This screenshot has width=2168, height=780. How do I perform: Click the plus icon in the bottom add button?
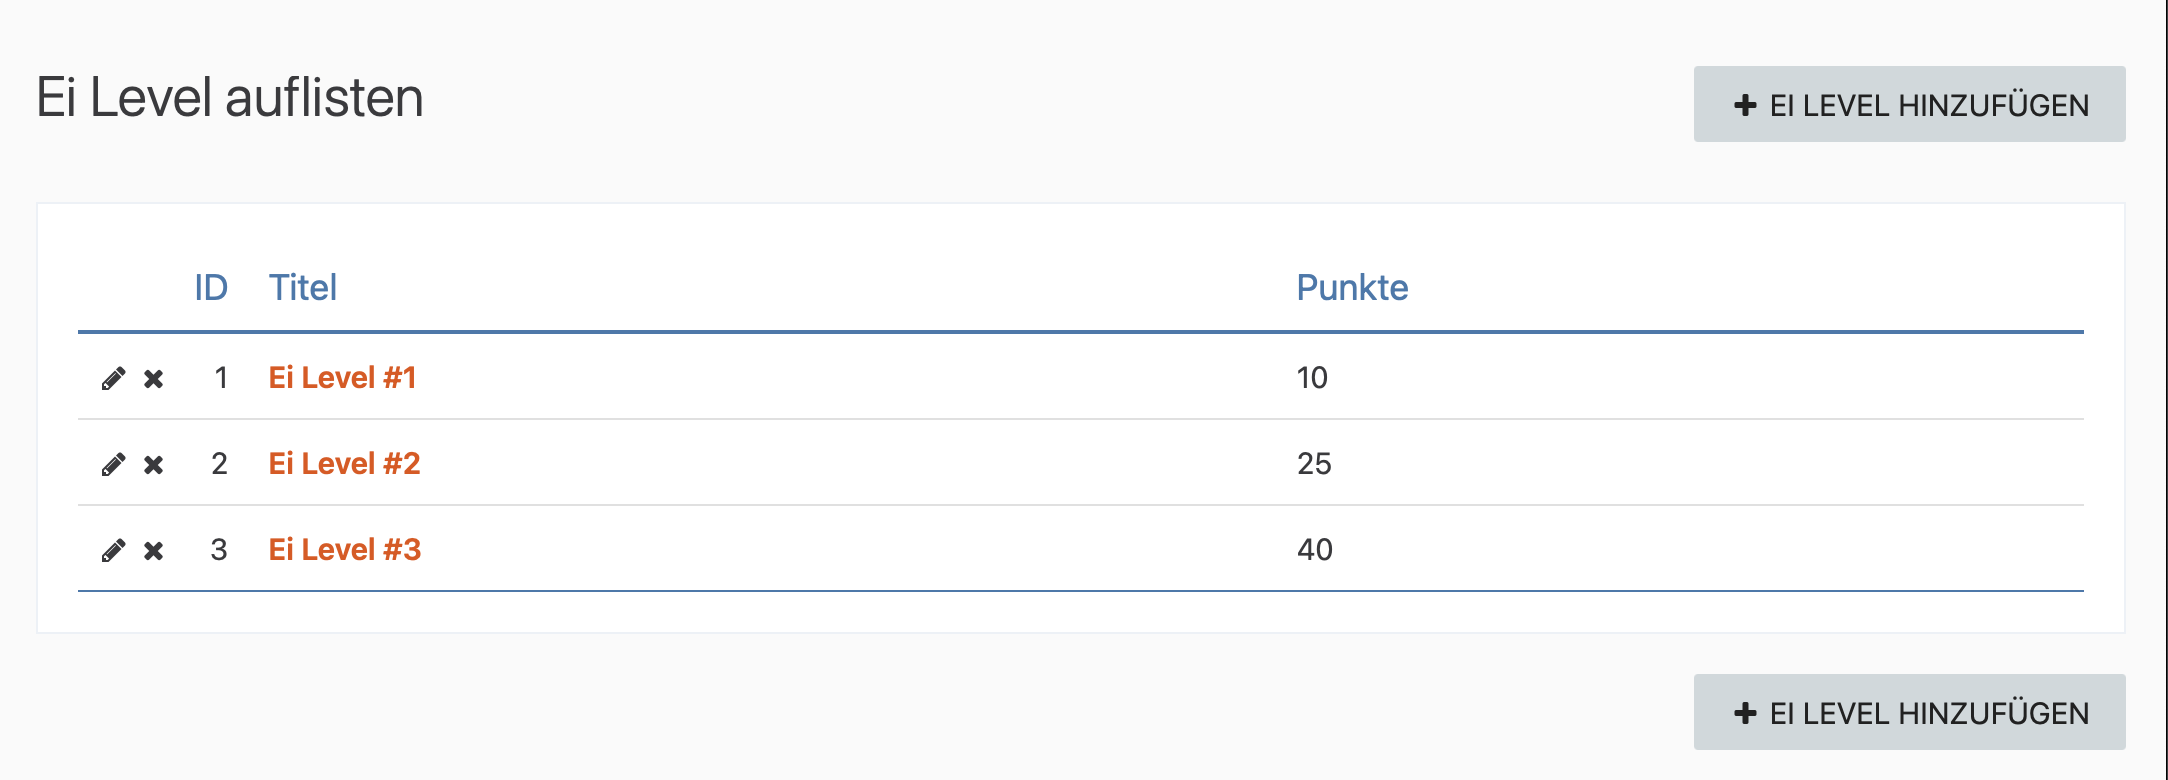pyautogui.click(x=1745, y=713)
